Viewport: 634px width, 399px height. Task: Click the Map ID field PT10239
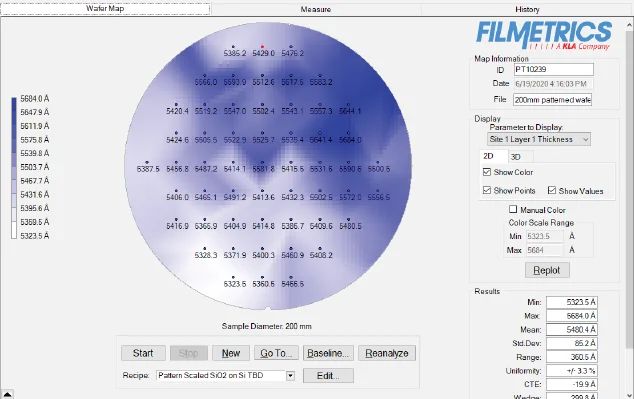554,69
